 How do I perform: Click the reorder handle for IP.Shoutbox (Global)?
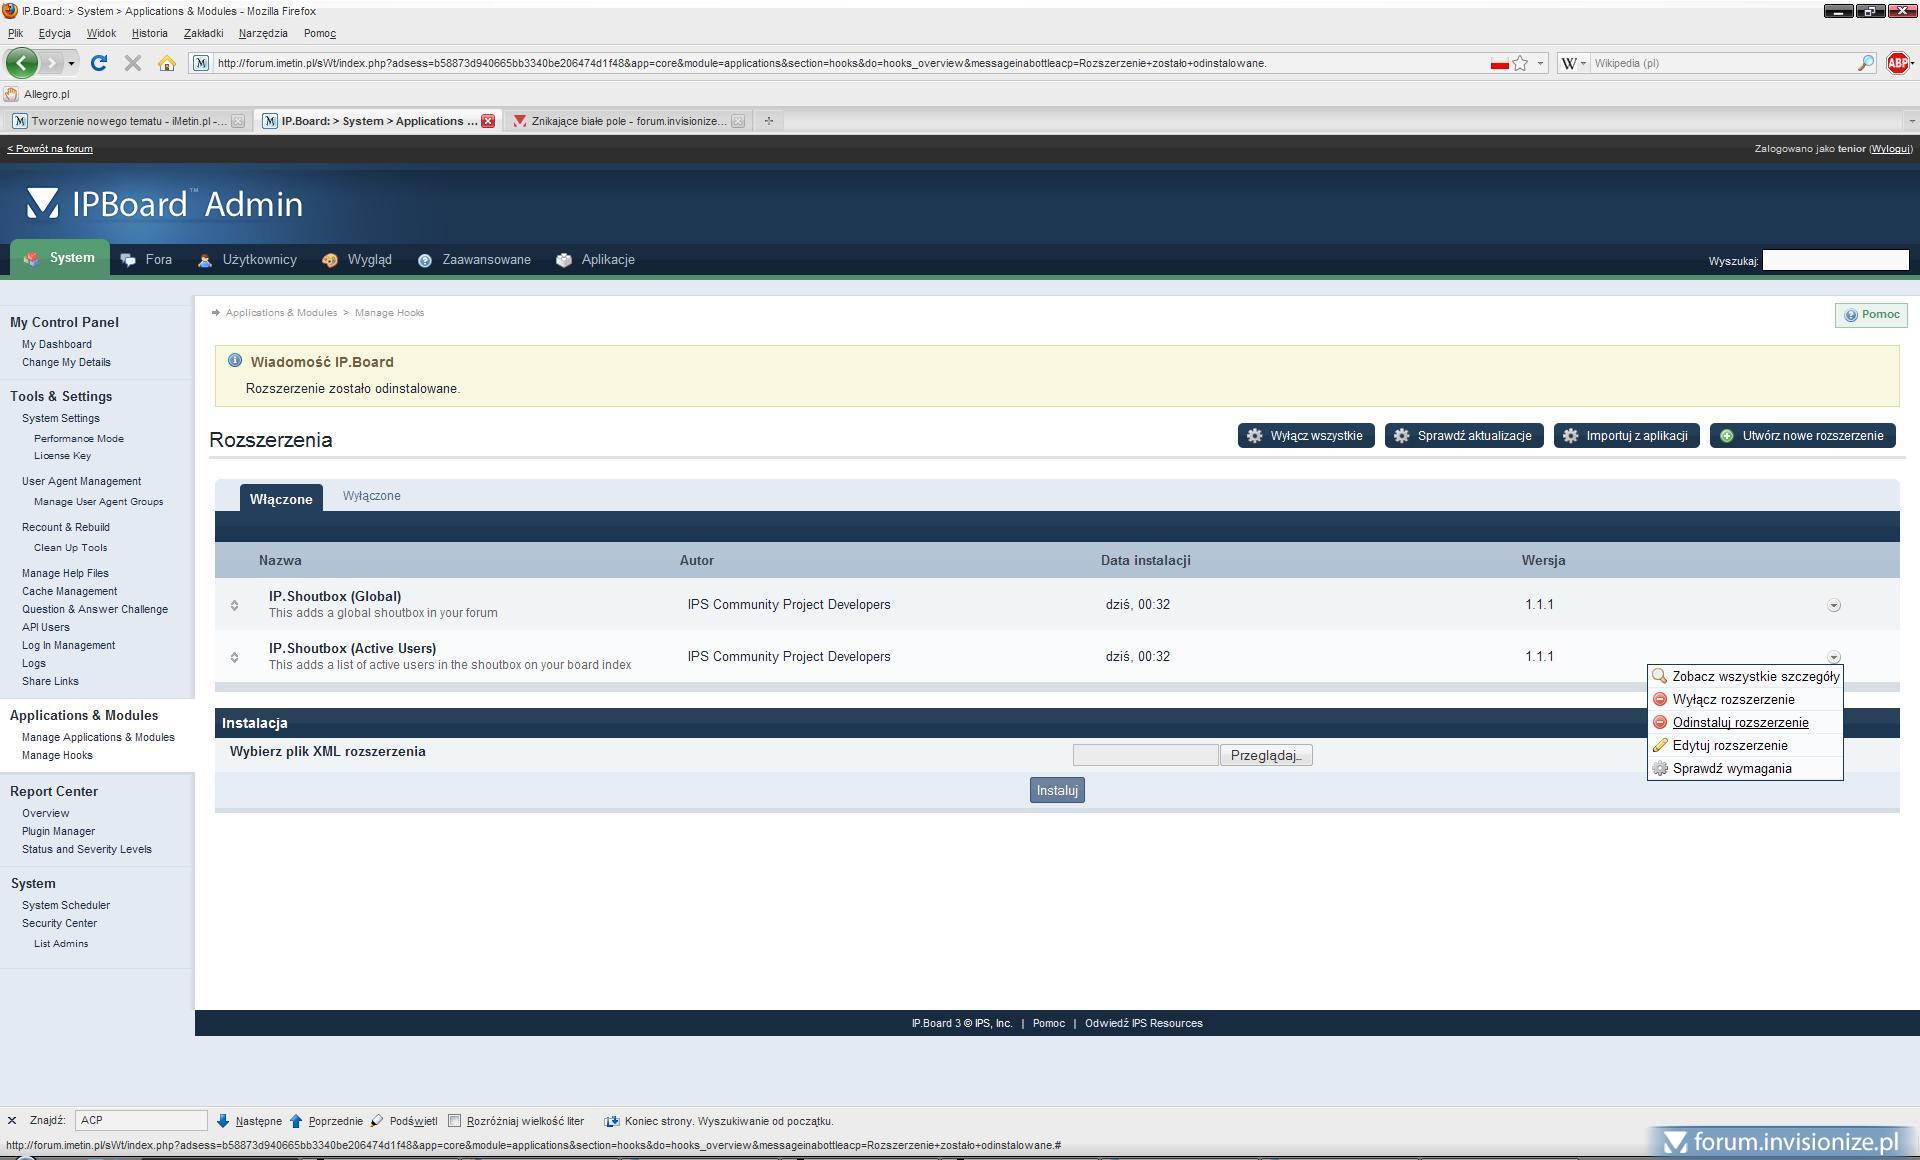pos(234,605)
